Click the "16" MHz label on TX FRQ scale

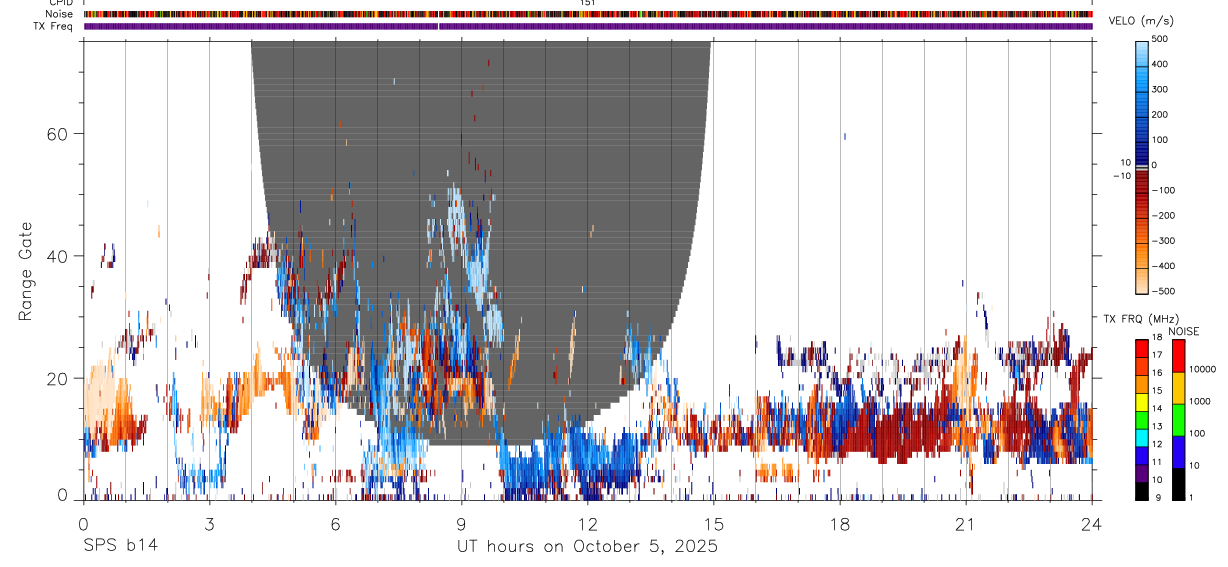pyautogui.click(x=1157, y=373)
